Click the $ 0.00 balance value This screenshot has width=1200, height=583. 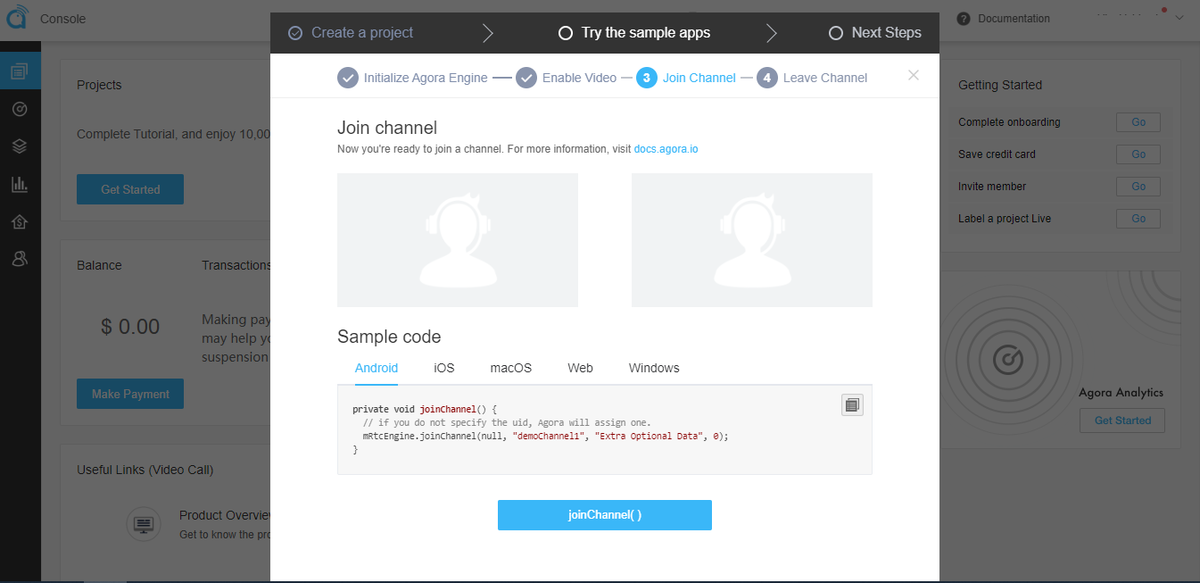coord(131,326)
